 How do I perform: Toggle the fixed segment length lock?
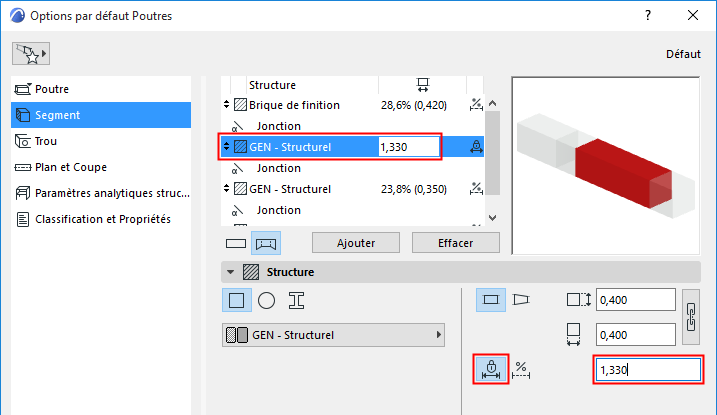pyautogui.click(x=490, y=369)
